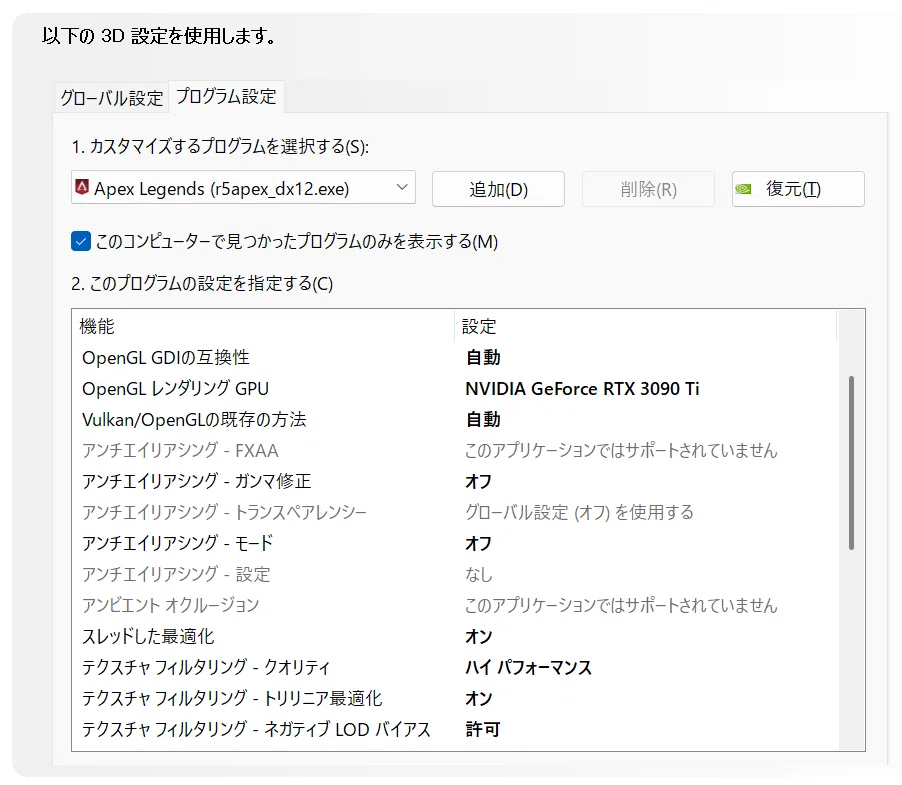The height and width of the screenshot is (785, 902).
Task: Click the NVIDIA logo icon on 復元 button
Action: click(743, 189)
